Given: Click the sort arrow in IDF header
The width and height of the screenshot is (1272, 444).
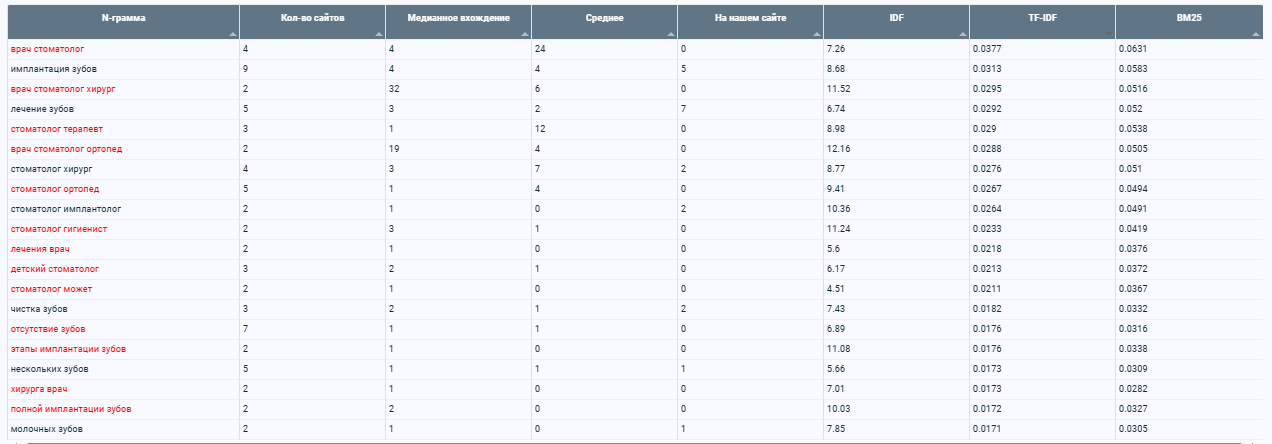Looking at the screenshot, I should tap(963, 34).
